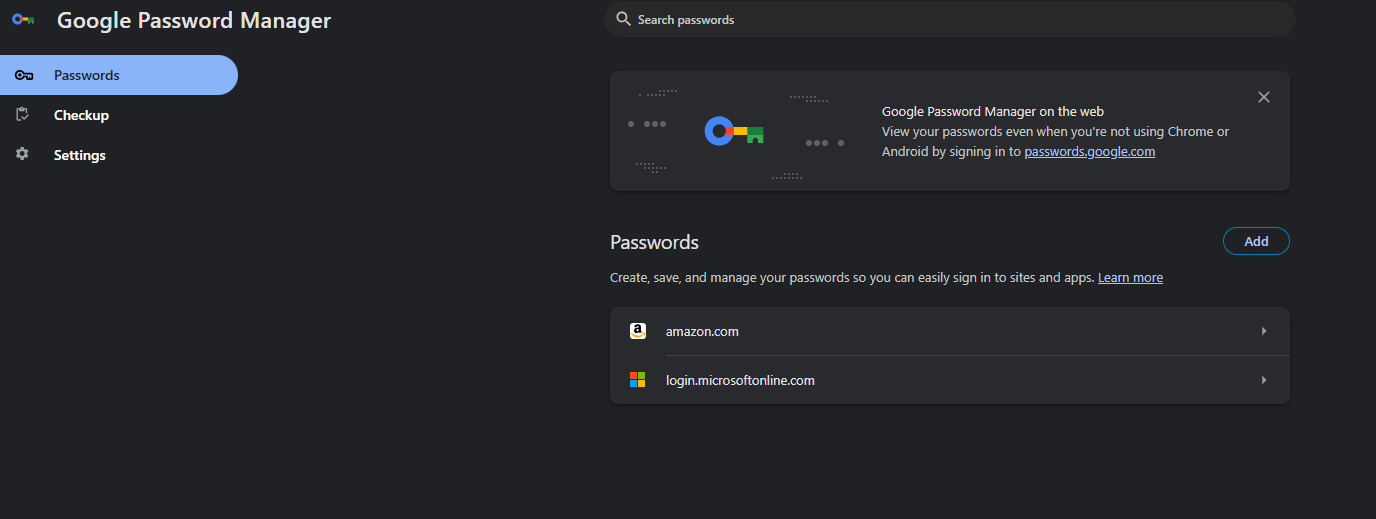Click the Passwords section heading
The width and height of the screenshot is (1376, 519).
pyautogui.click(x=654, y=242)
